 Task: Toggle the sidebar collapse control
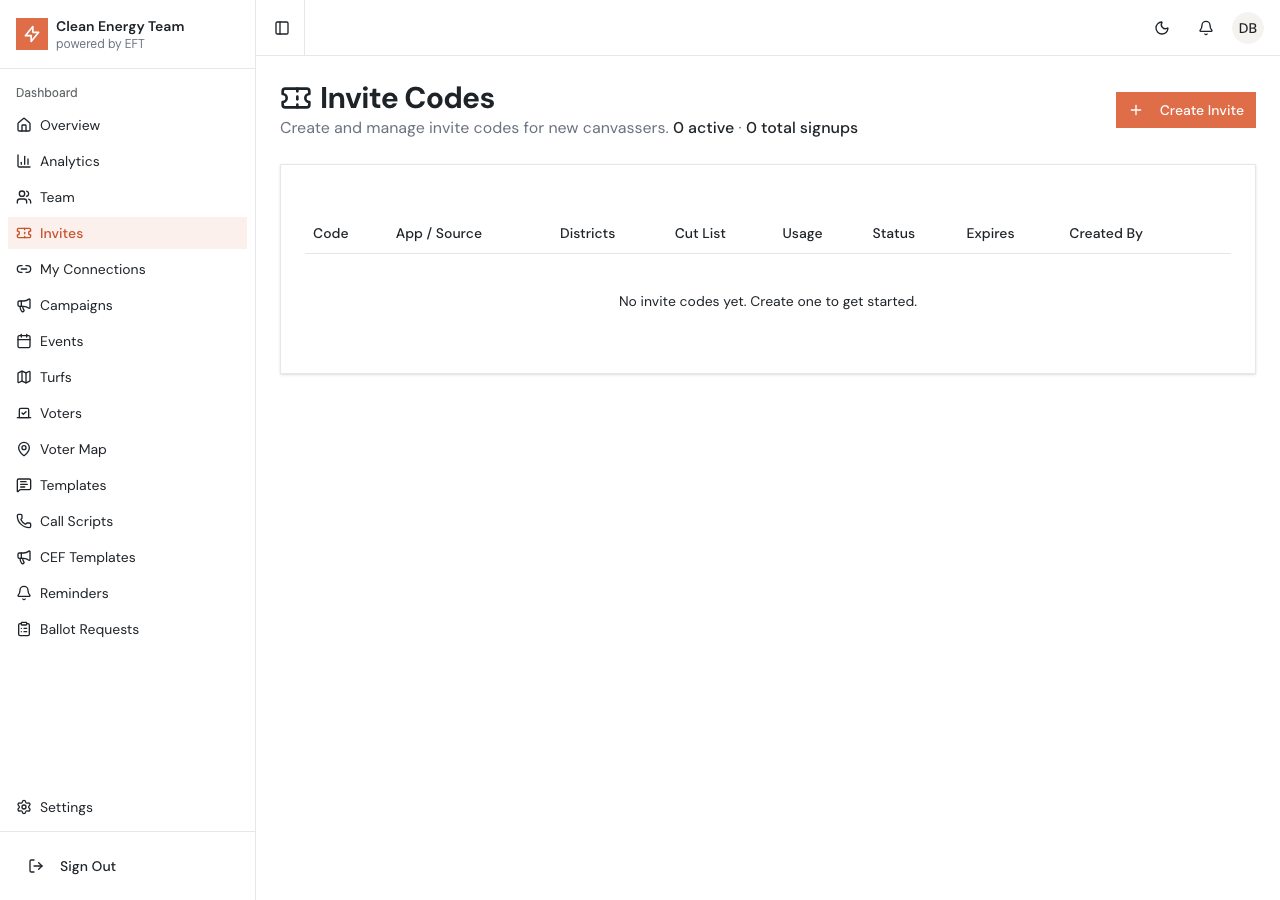(x=281, y=28)
